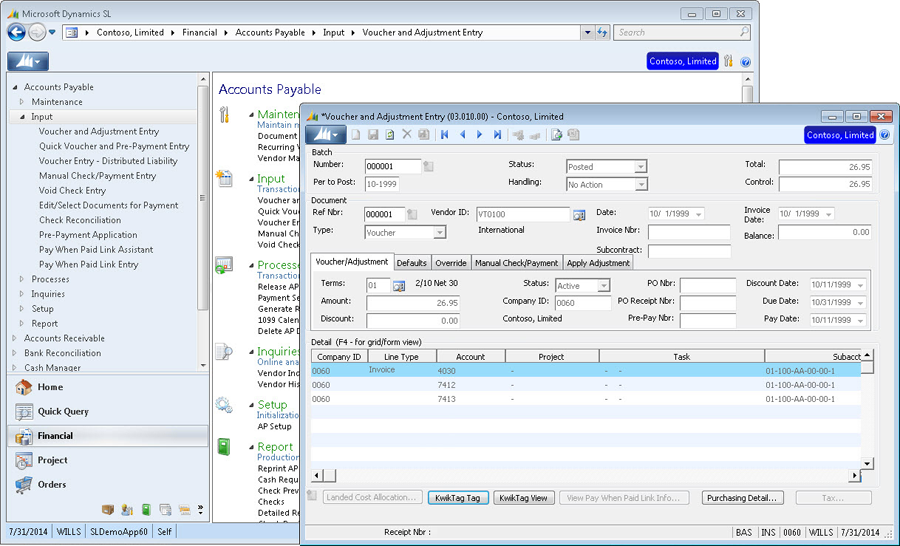Viewport: 900px width, 546px height.
Task: Click the magnifier icon in the Search box
Action: [744, 32]
